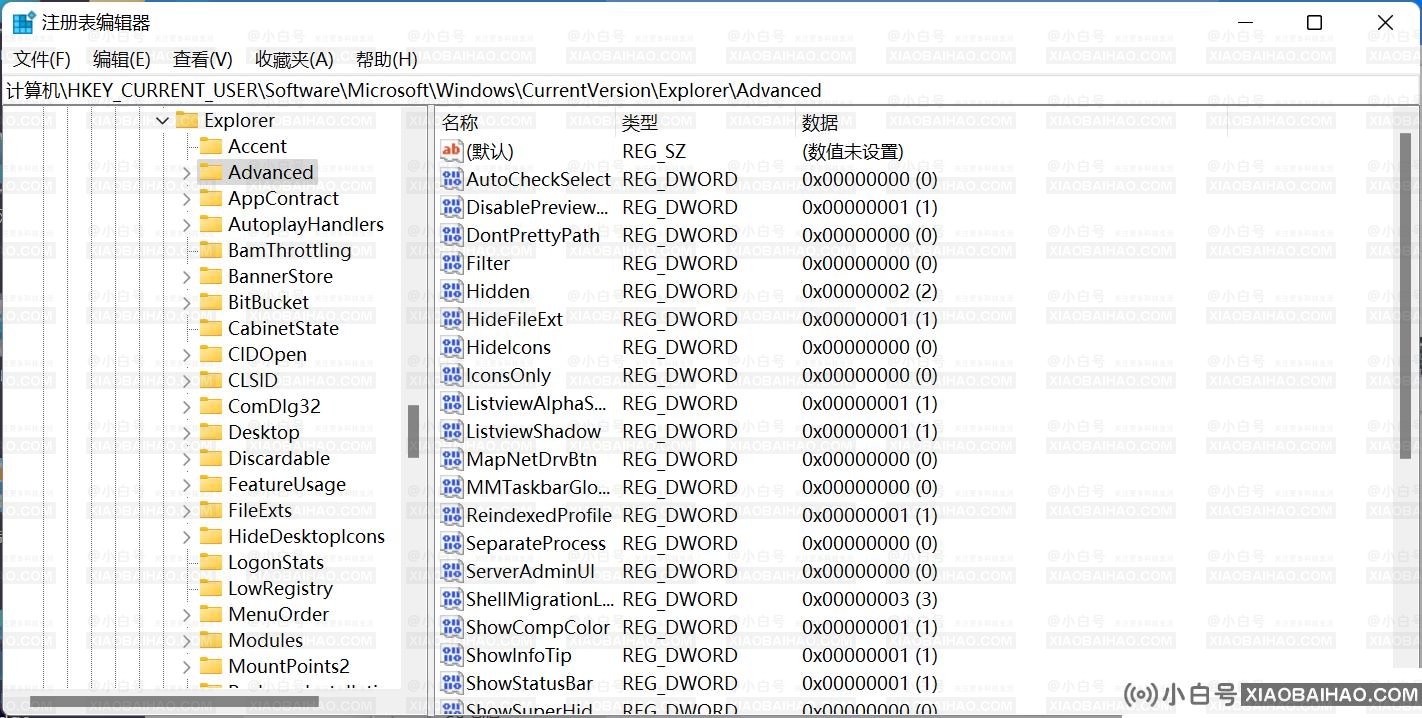Expand the BitBucket key
The image size is (1422, 718).
(186, 302)
